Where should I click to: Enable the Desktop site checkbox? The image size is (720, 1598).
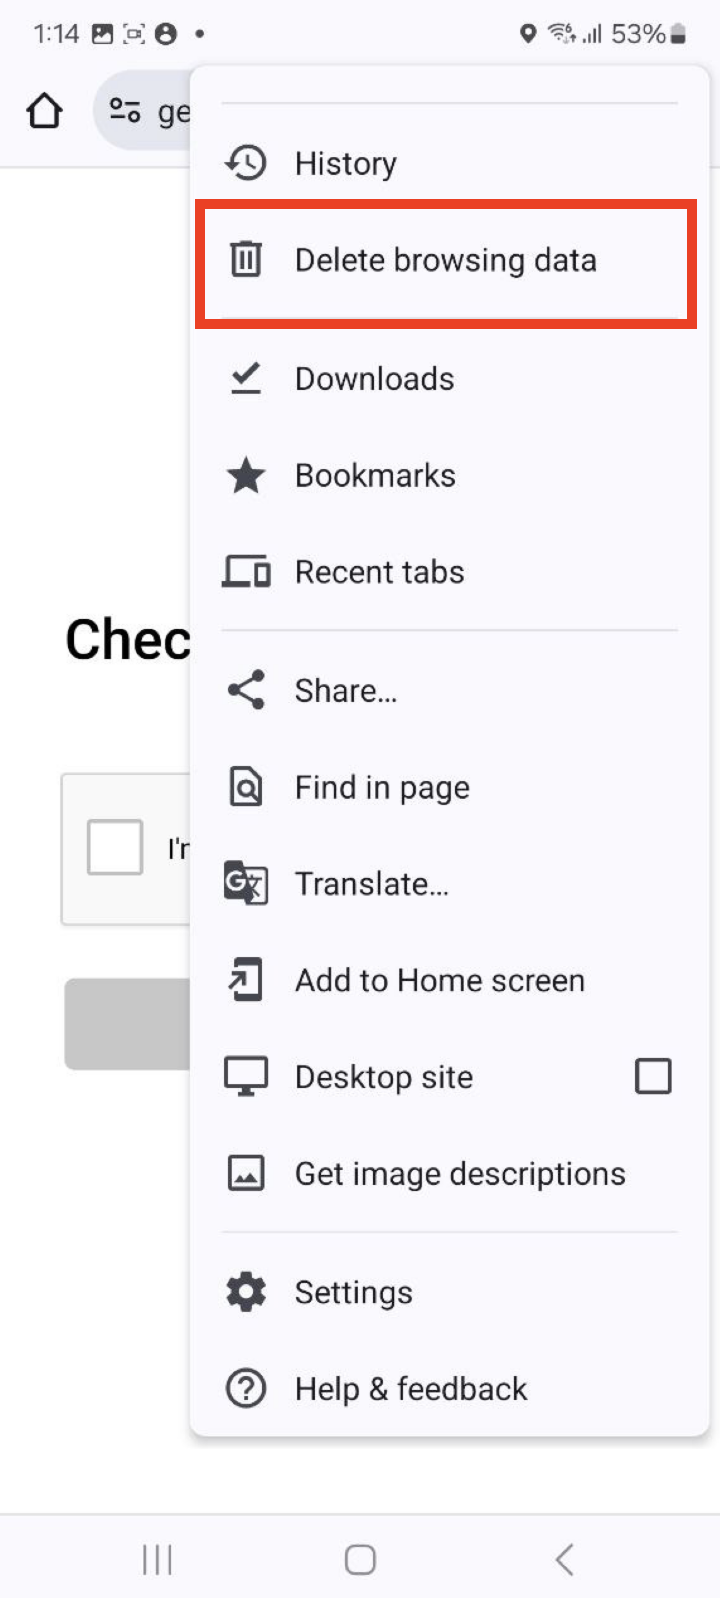pos(653,1076)
